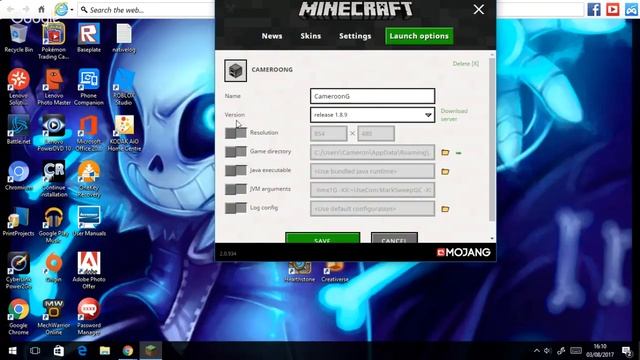Switch to the Skins tab
This screenshot has width=640, height=360.
click(311, 36)
